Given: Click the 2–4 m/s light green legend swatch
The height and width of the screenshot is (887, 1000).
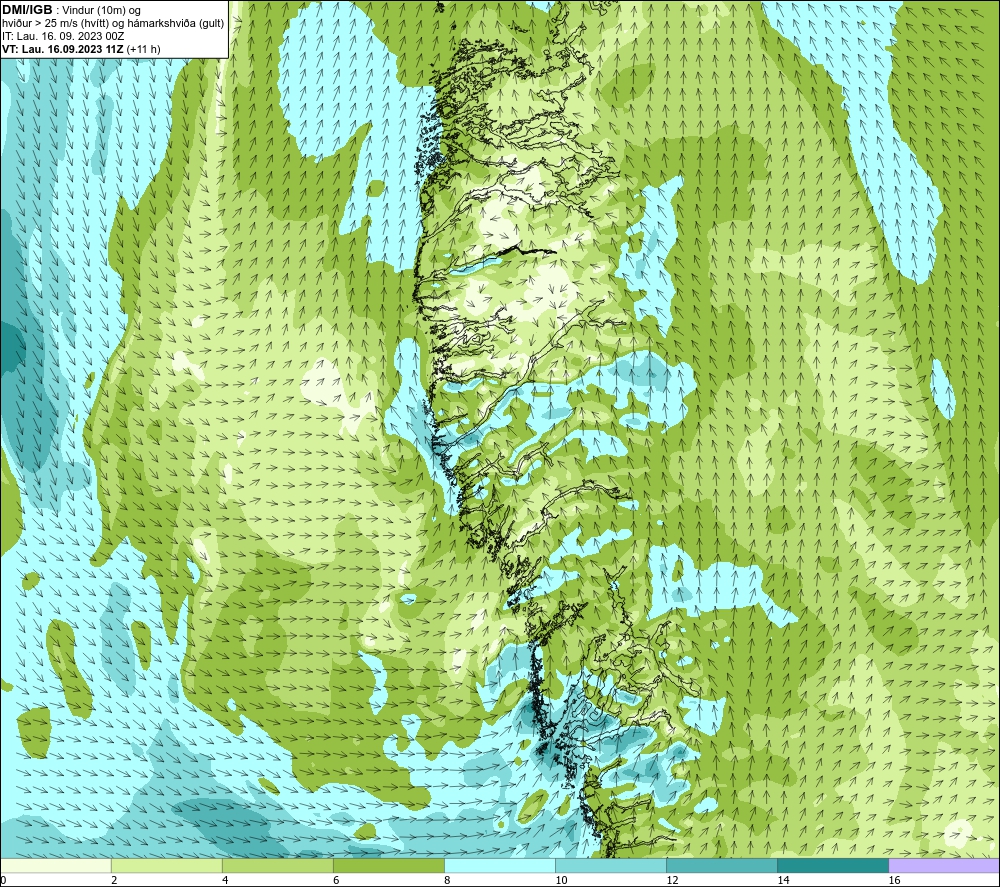Looking at the screenshot, I should coord(167,866).
